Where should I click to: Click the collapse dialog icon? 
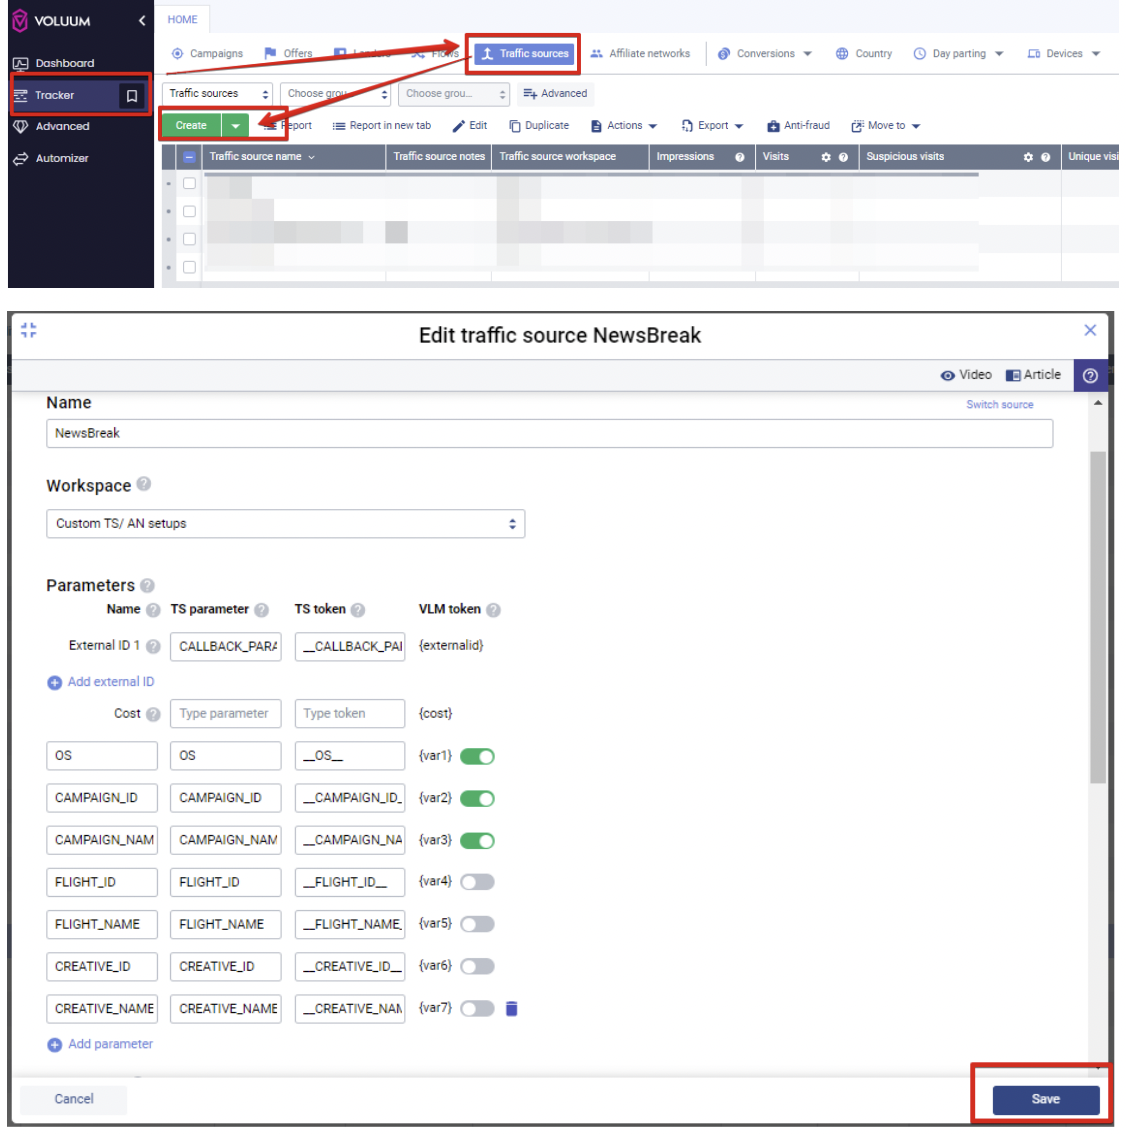[29, 331]
